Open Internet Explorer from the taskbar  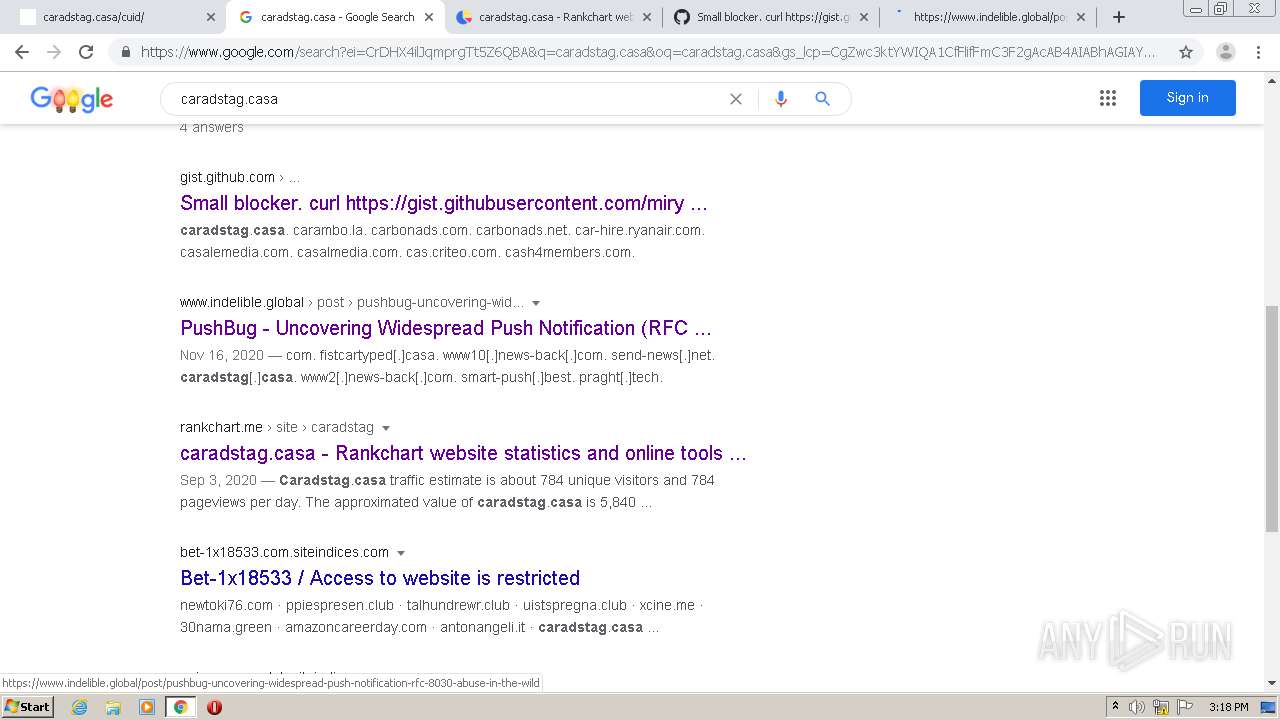80,707
